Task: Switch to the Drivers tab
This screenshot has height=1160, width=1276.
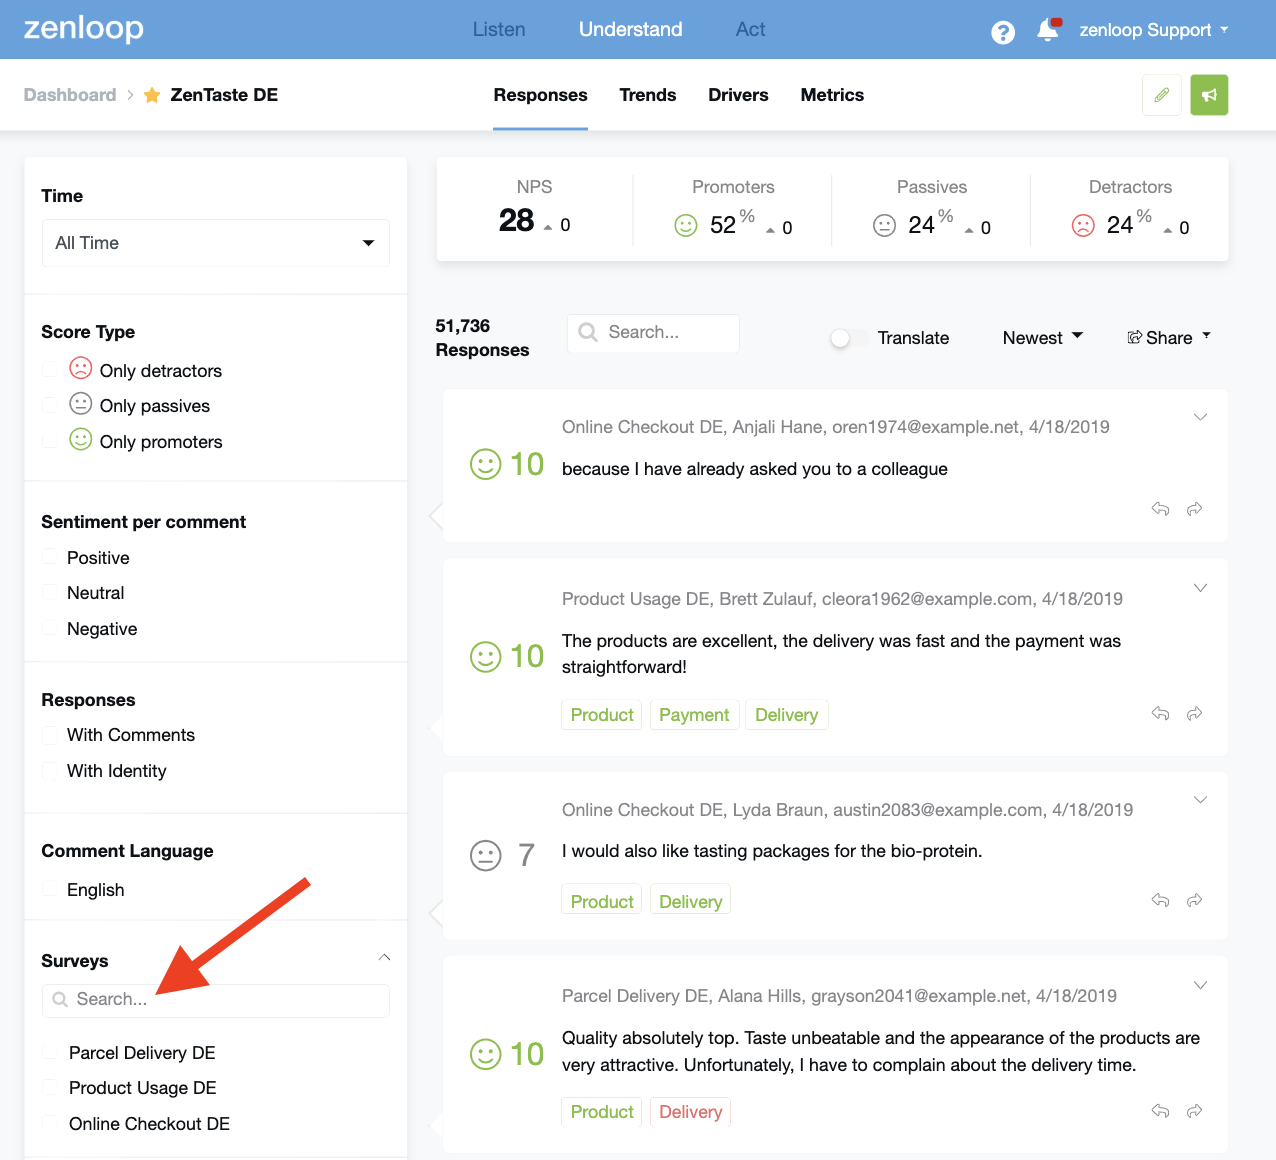Action: coord(738,95)
